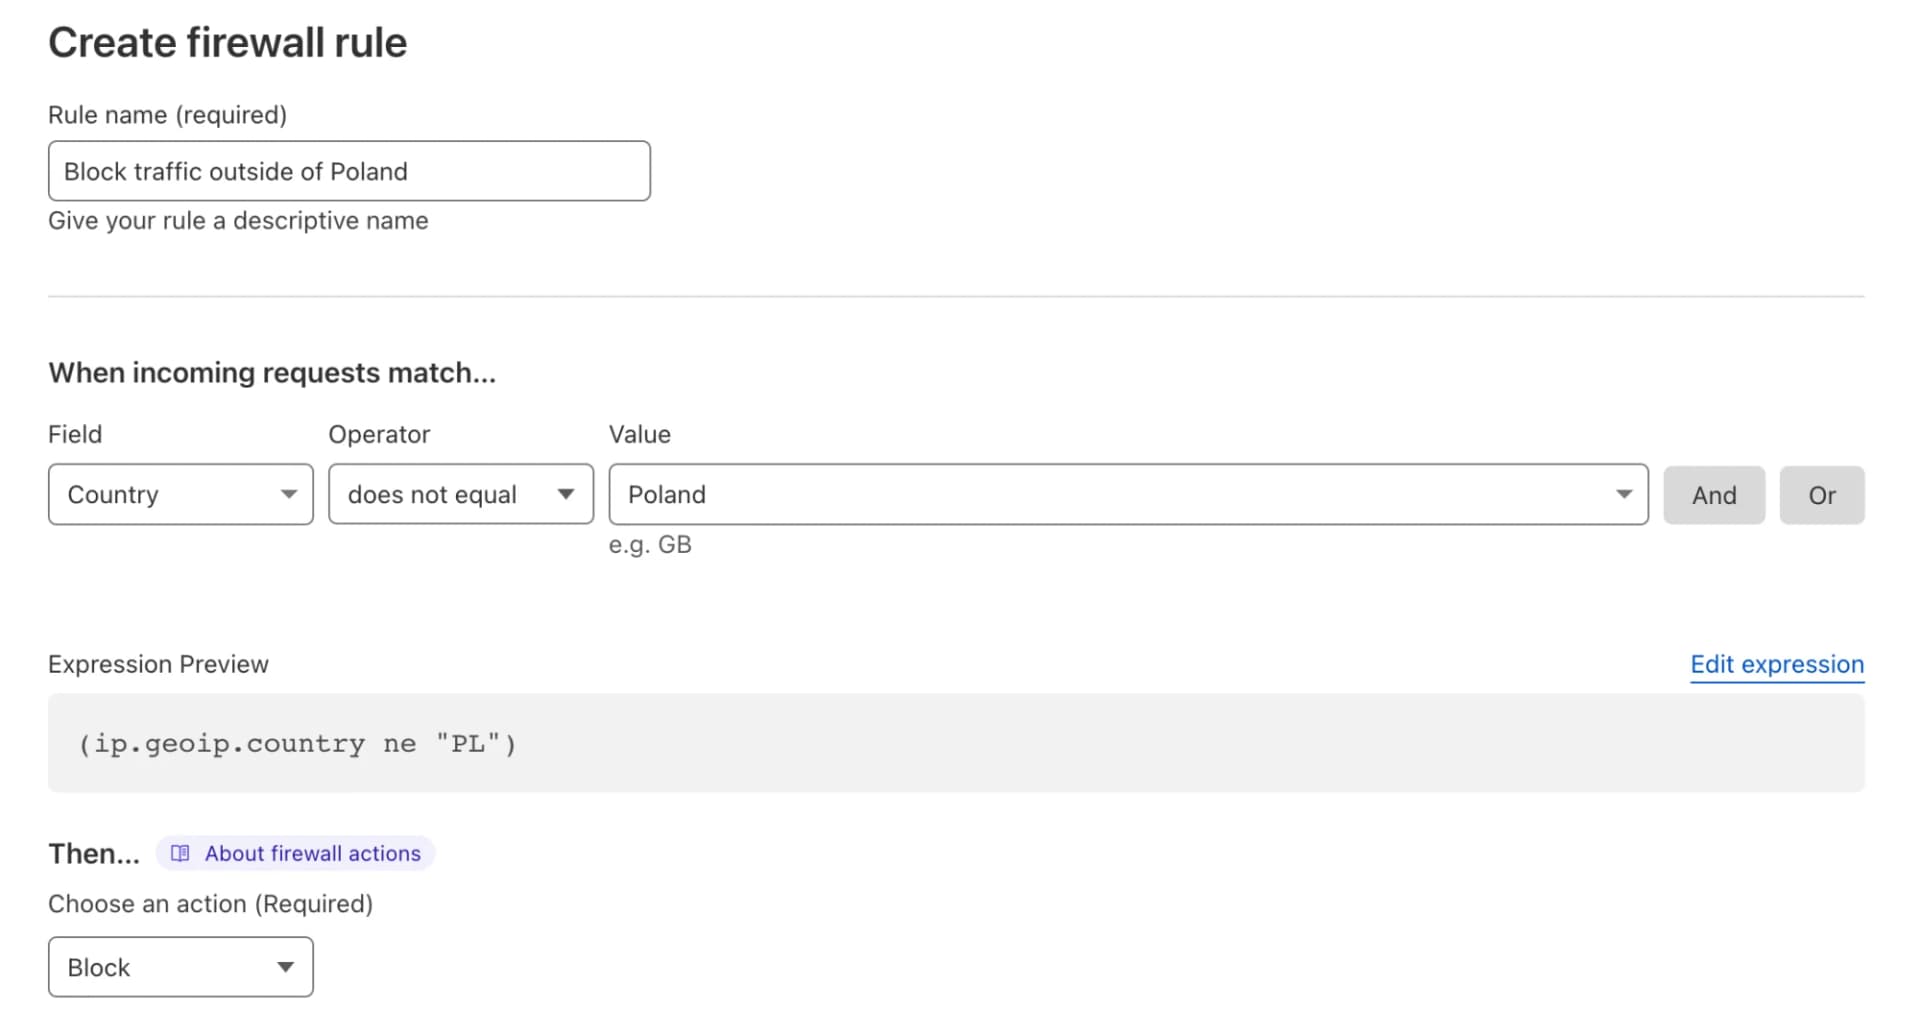Screen dimensions: 1920x1033
Task: Click the book icon beside About firewall actions
Action: tap(180, 853)
